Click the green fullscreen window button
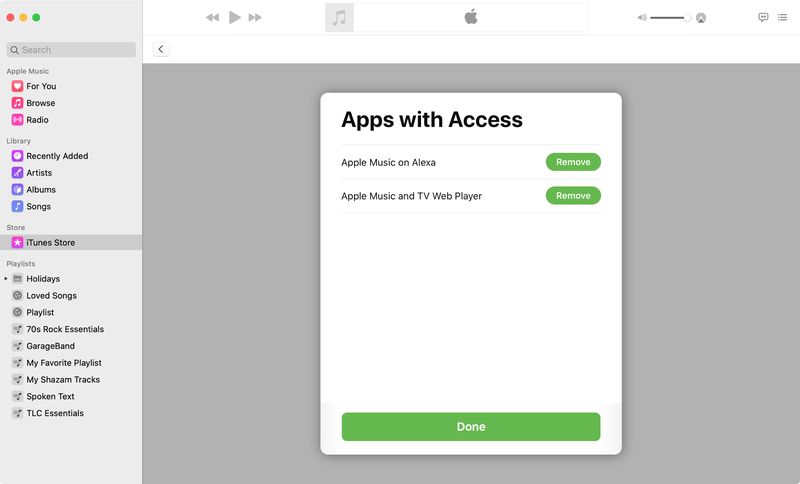 coord(36,18)
